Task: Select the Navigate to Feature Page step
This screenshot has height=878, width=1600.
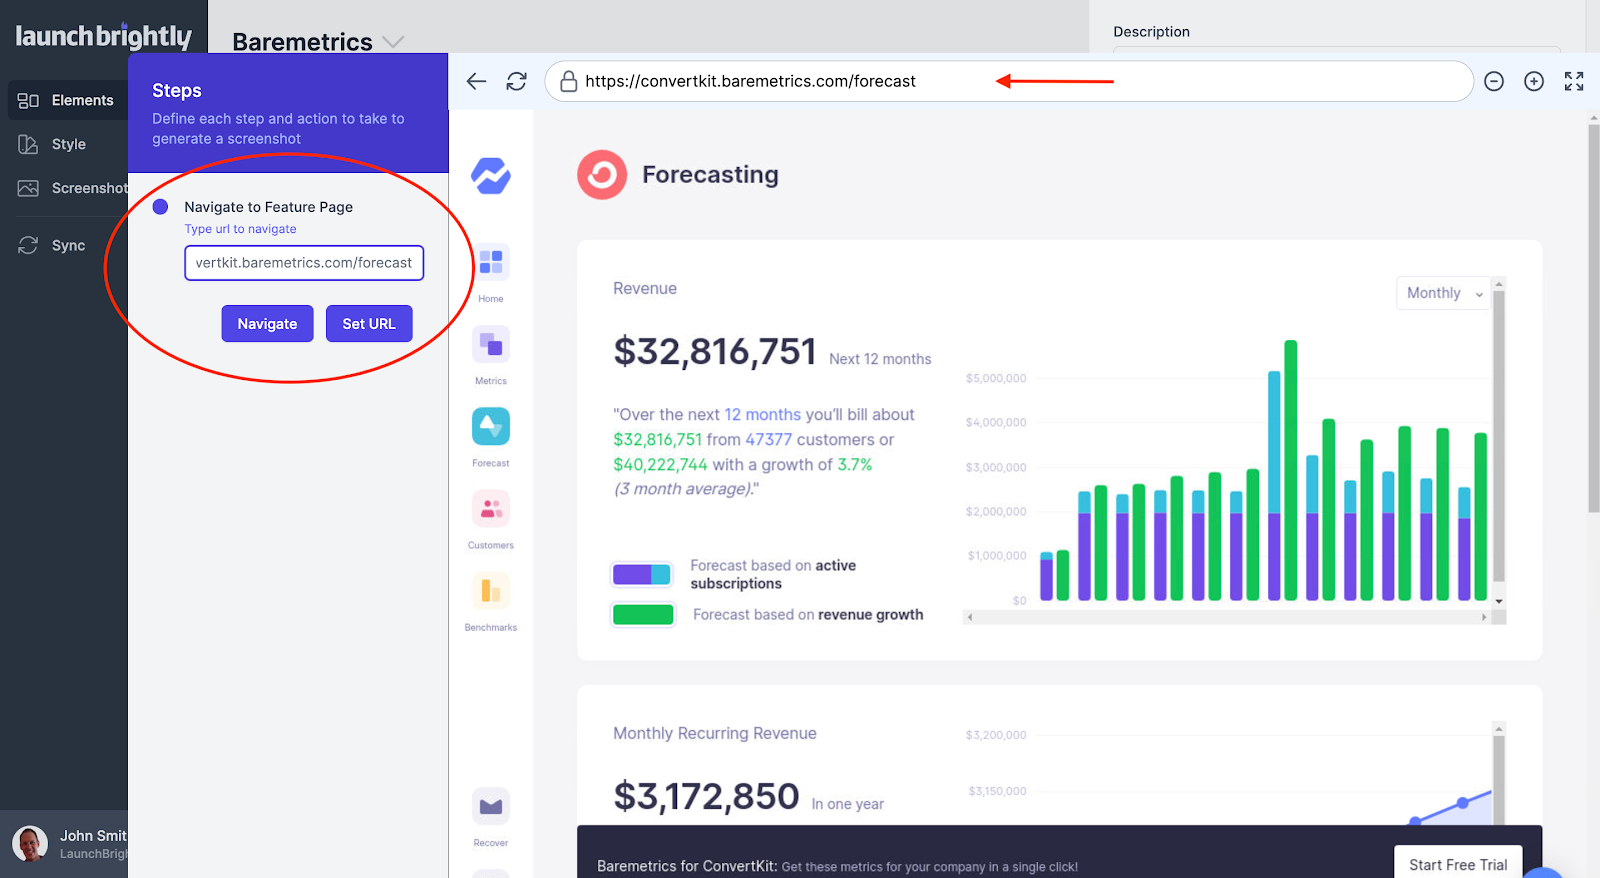Action: pyautogui.click(x=268, y=207)
